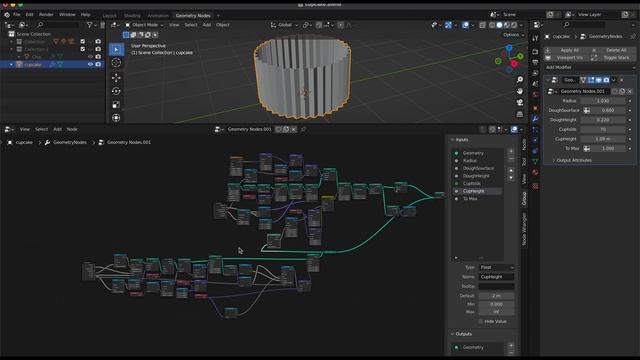Enable the Hide Value checkbox
The height and width of the screenshot is (360, 640).
coord(481,322)
